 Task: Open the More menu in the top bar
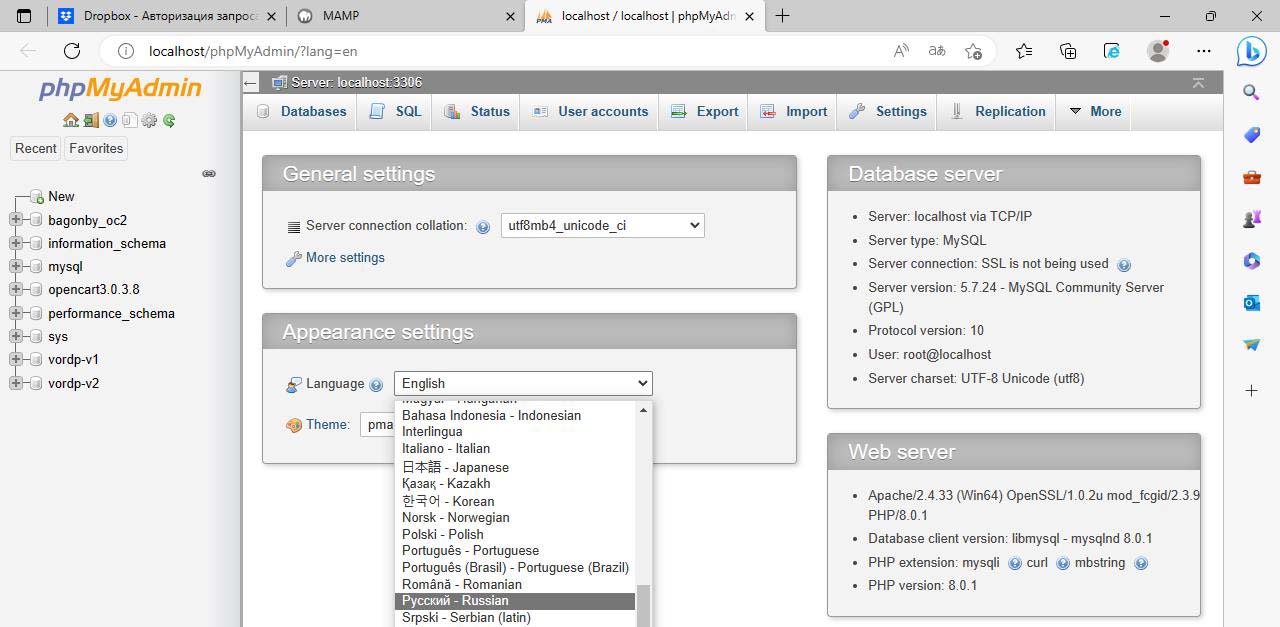[1095, 111]
